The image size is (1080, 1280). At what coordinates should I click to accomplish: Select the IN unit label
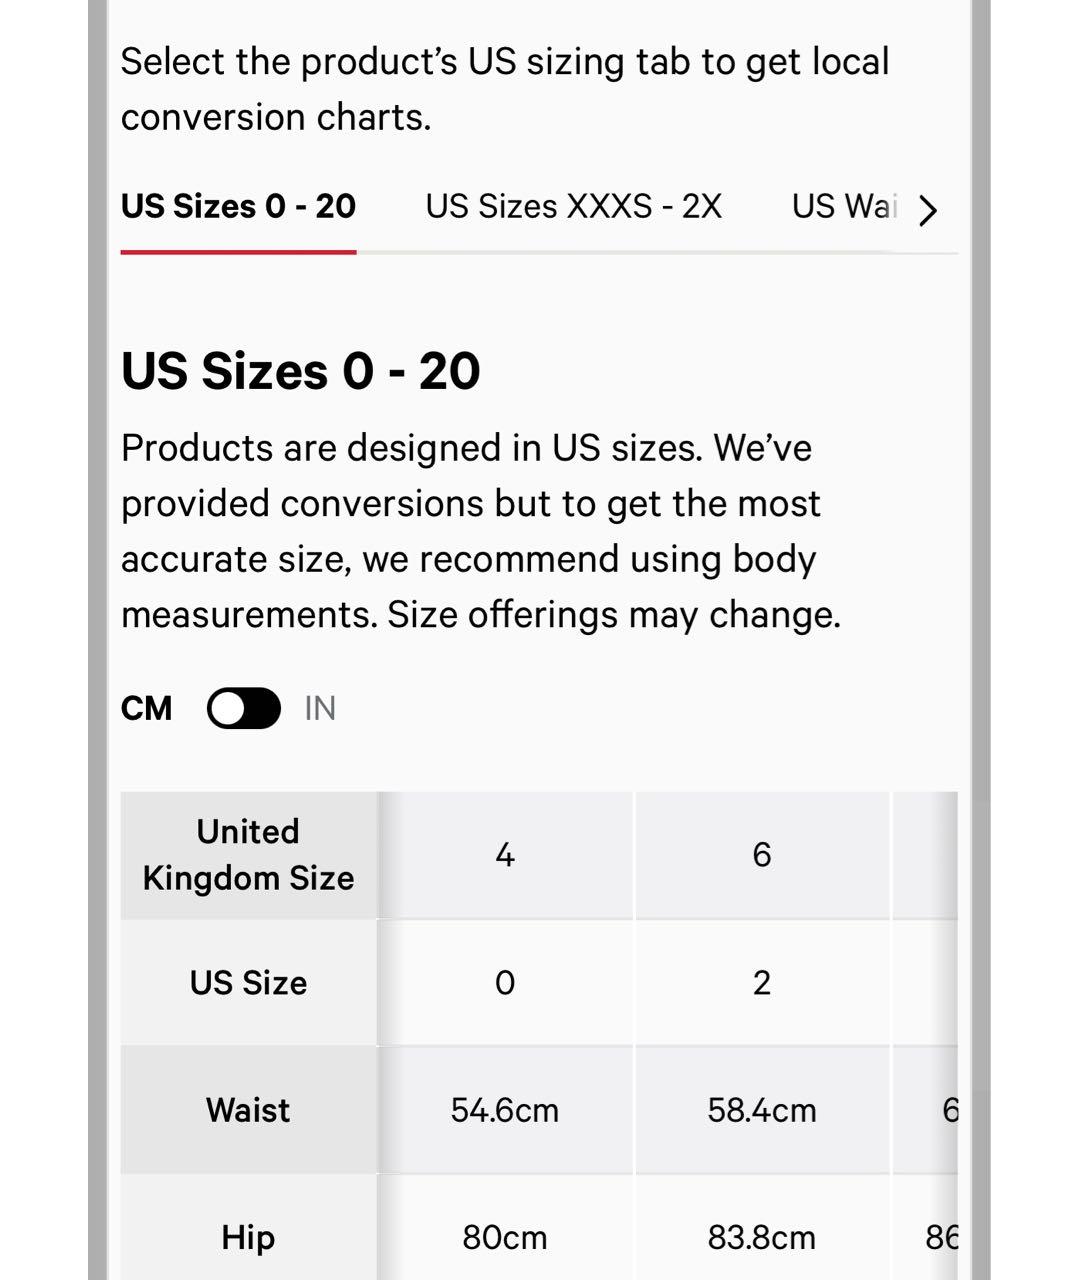(x=320, y=708)
